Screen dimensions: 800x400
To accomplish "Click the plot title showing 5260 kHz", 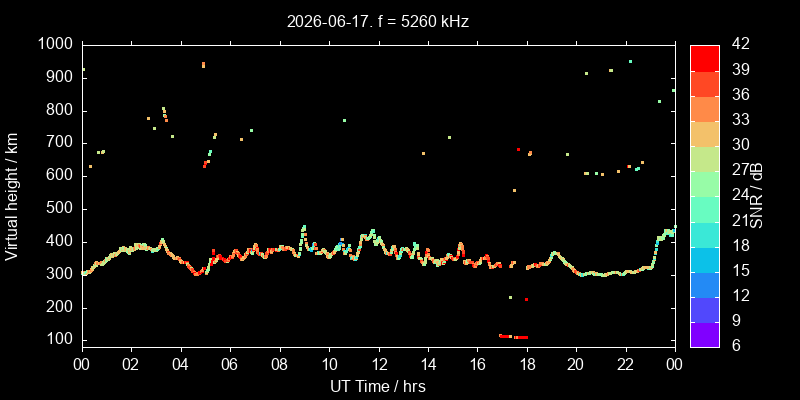I will (x=378, y=21).
